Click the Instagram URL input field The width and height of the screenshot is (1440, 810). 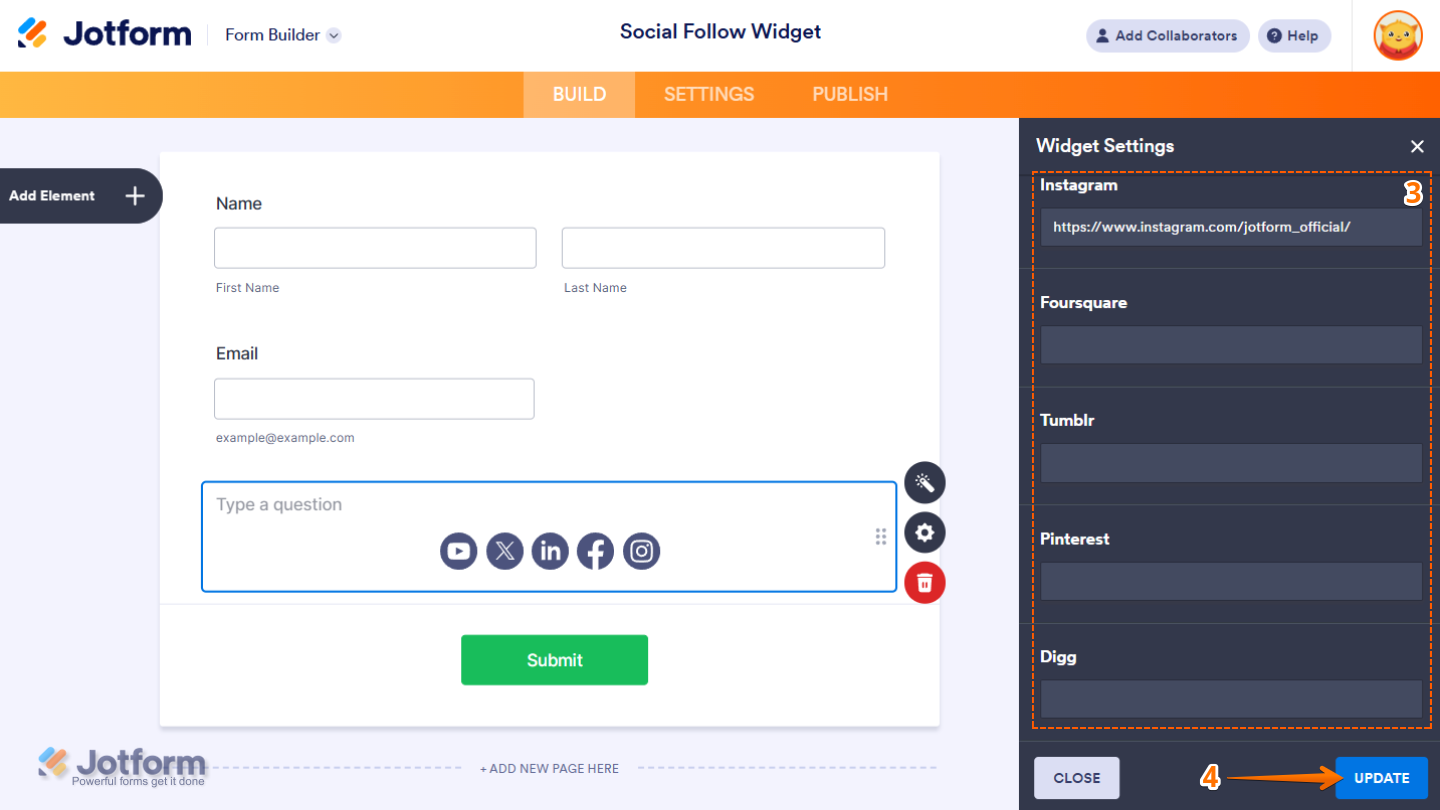click(x=1230, y=226)
